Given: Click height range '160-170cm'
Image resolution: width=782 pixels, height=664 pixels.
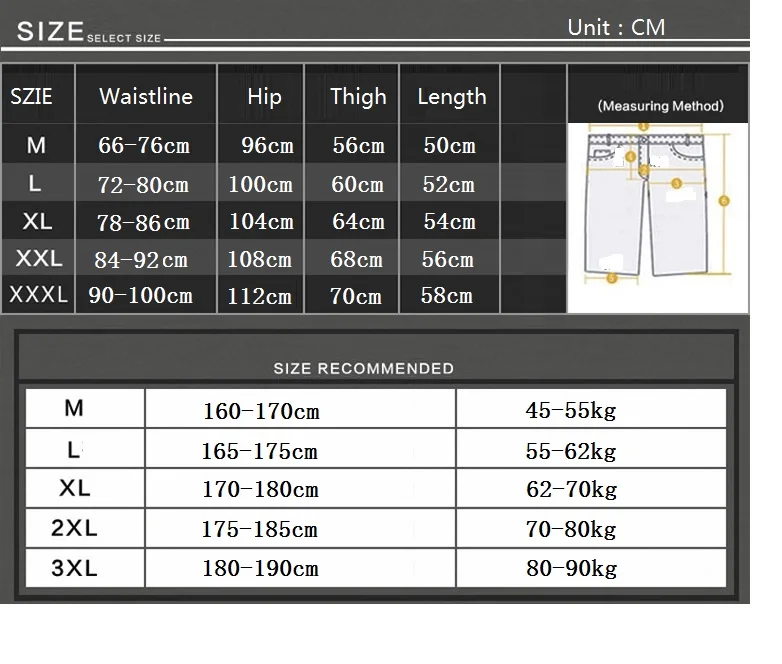Looking at the screenshot, I should 261,412.
